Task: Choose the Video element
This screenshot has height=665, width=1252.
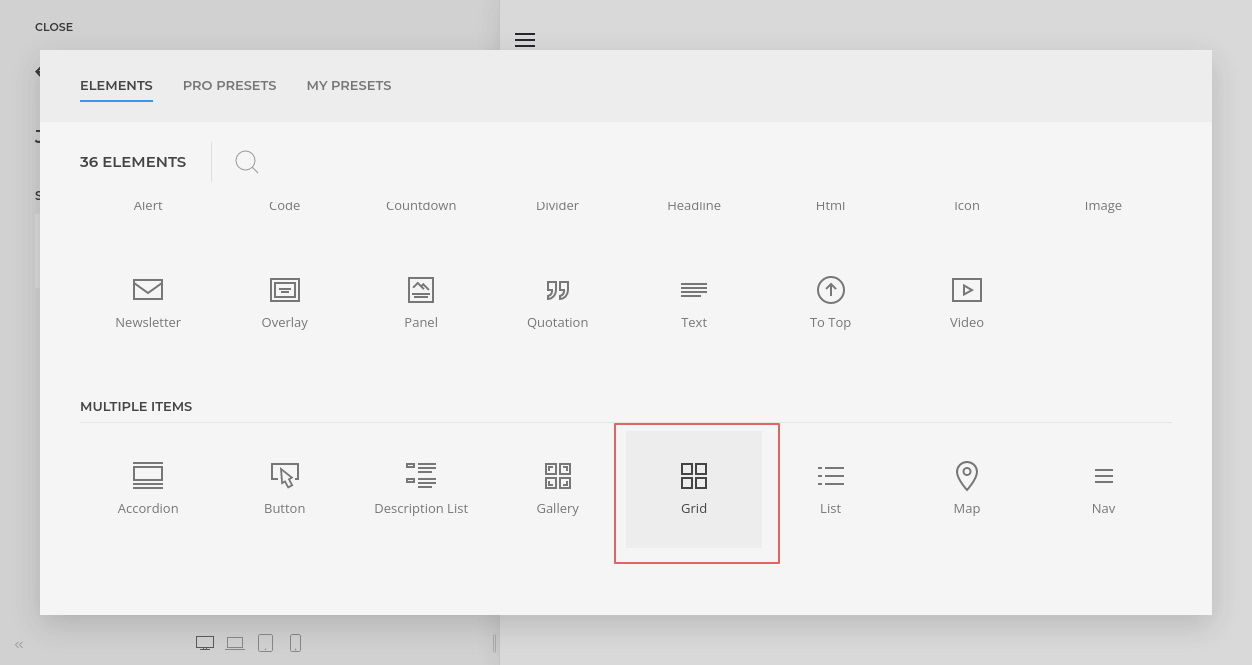Action: click(967, 304)
